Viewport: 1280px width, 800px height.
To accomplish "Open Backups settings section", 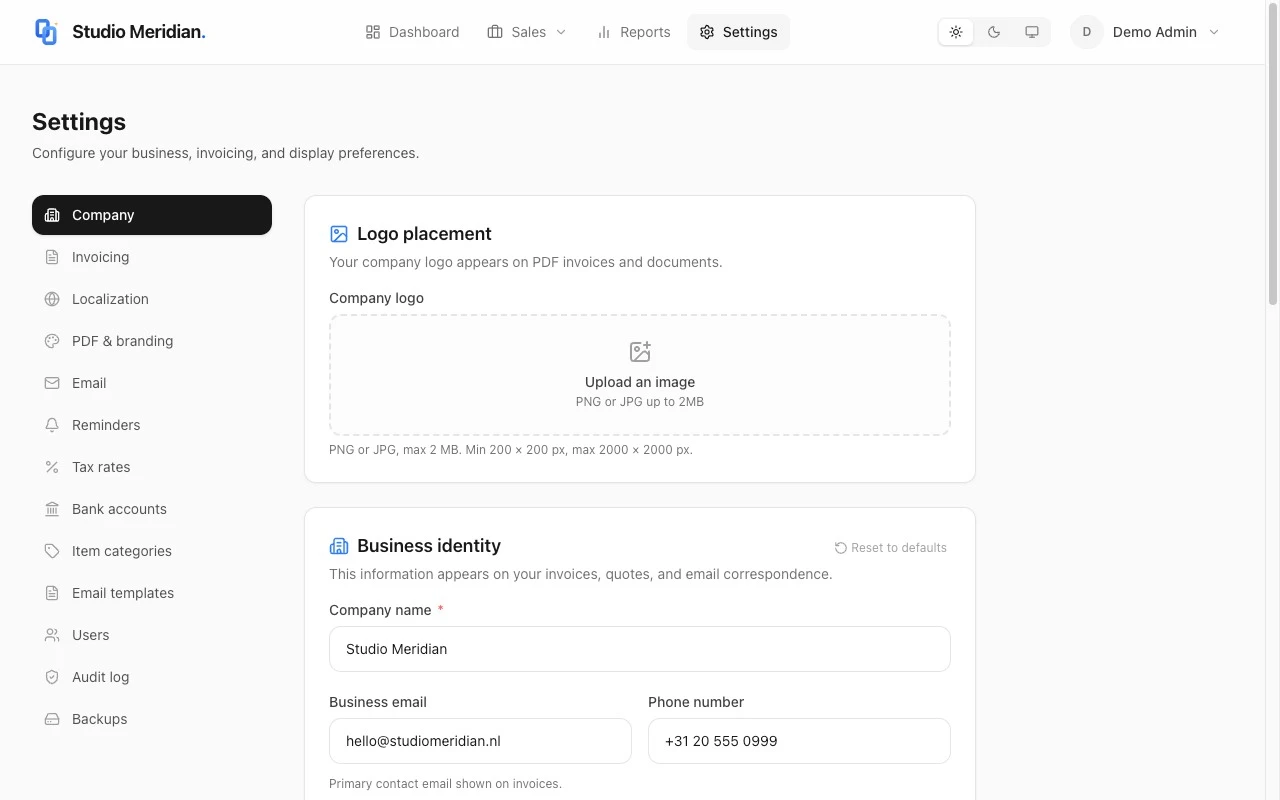I will [x=152, y=719].
